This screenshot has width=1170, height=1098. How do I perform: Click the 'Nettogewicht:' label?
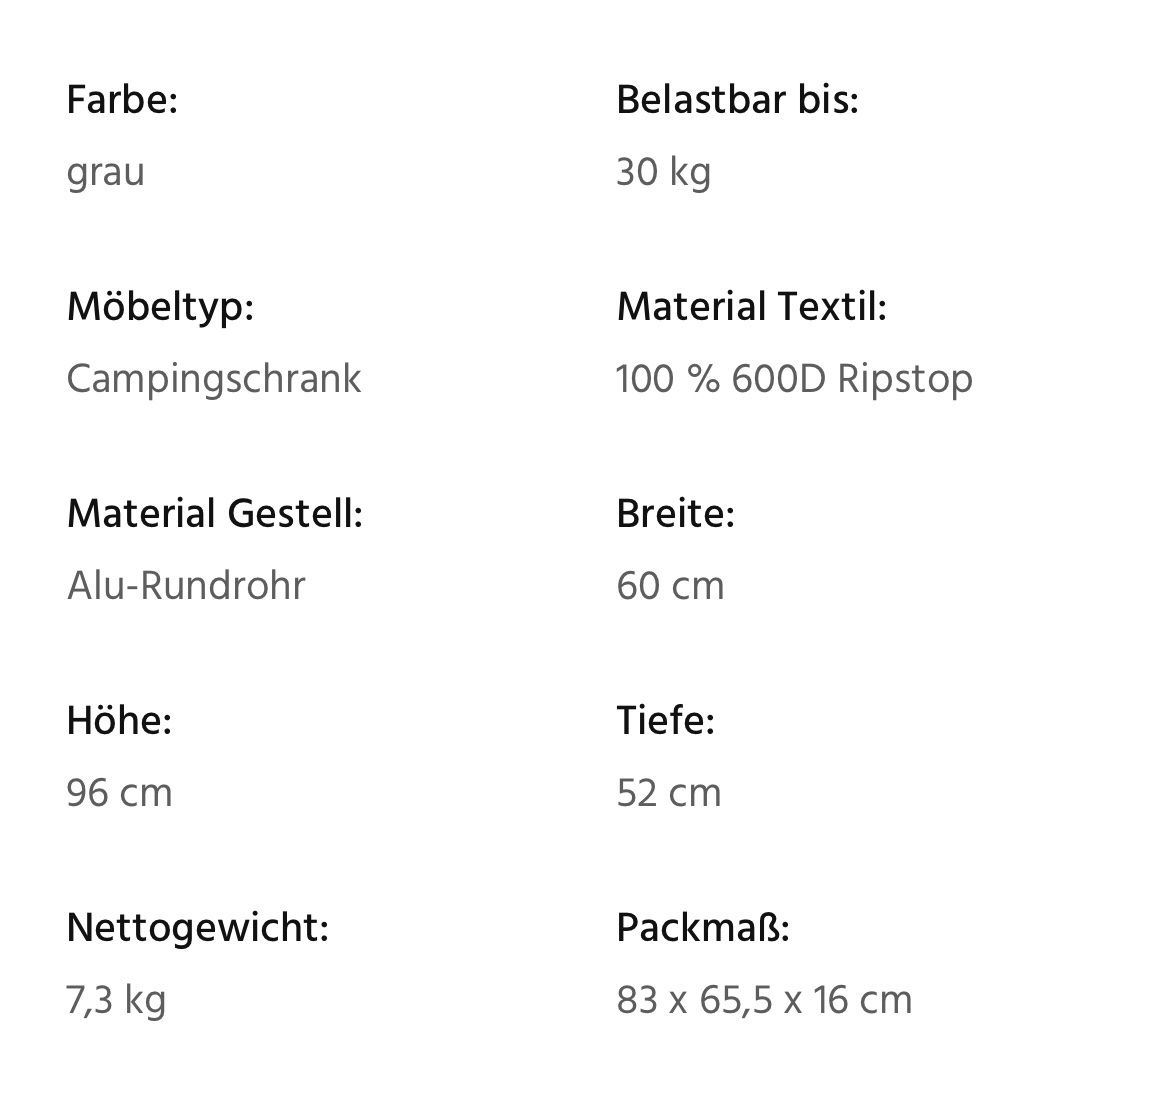[x=197, y=927]
